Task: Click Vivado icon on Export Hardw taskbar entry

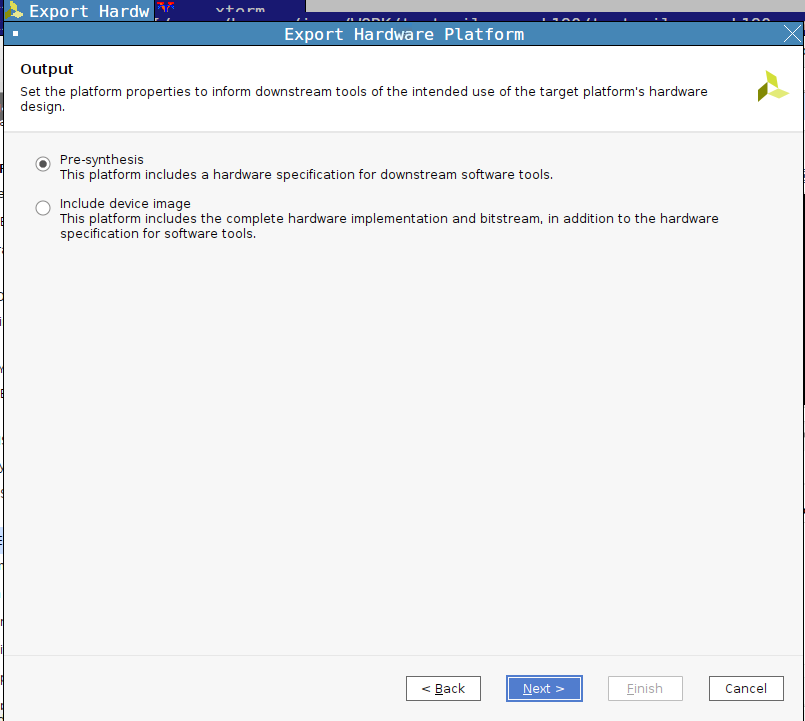Action: (15, 11)
